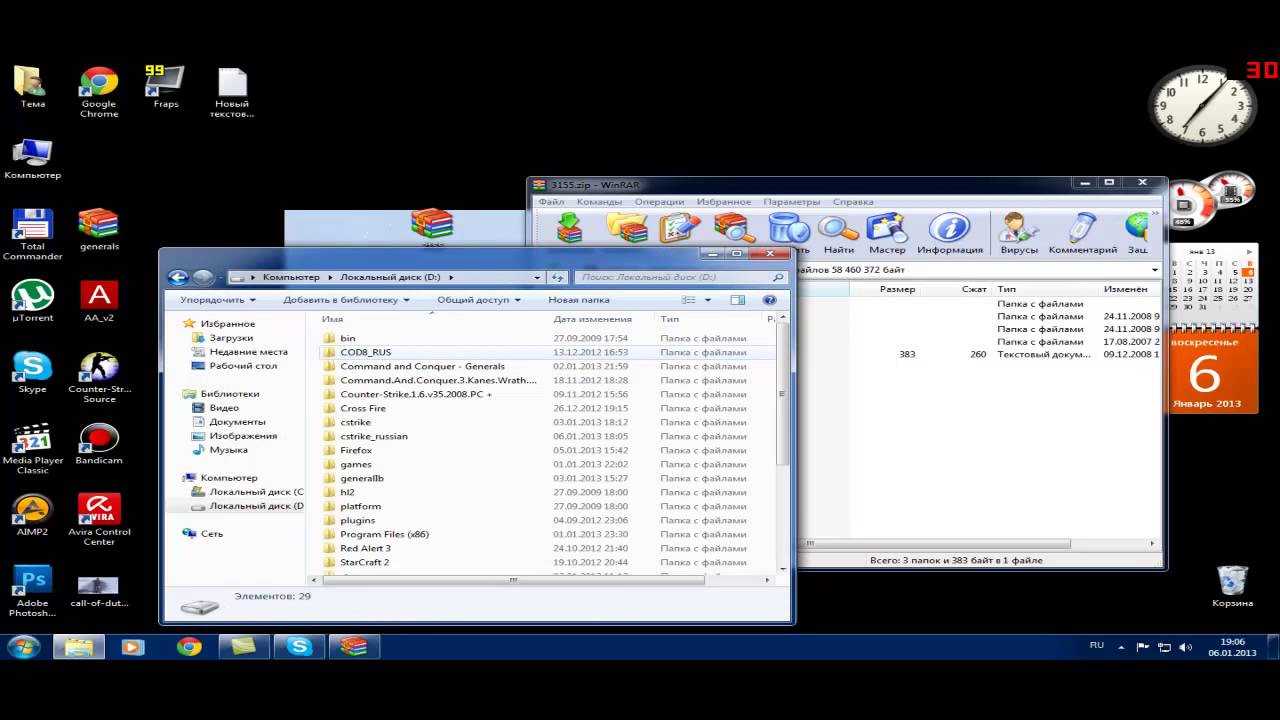The image size is (1280, 720).
Task: Click the Комментарий icon in WinRAR
Action: click(x=1083, y=234)
